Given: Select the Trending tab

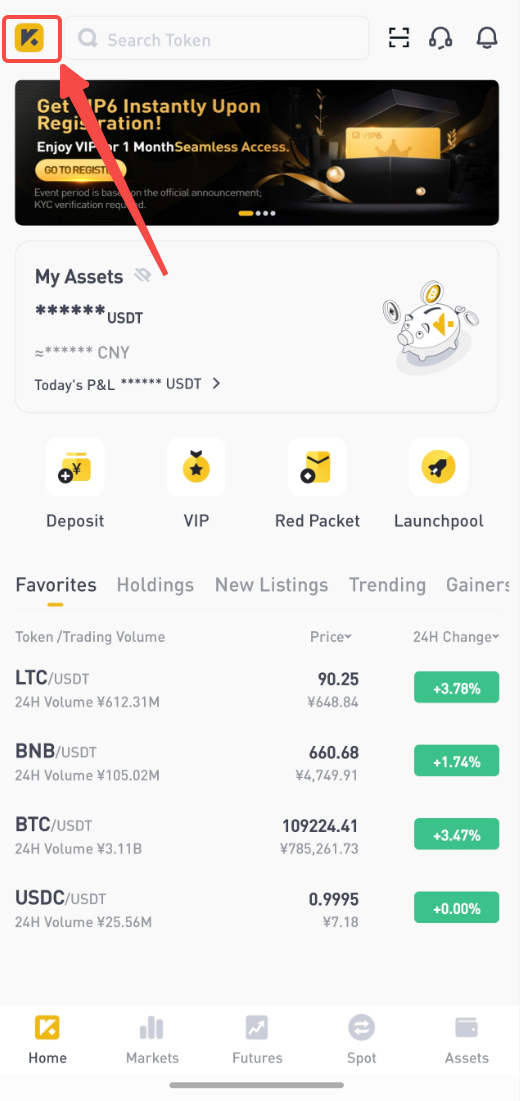Looking at the screenshot, I should coord(387,585).
